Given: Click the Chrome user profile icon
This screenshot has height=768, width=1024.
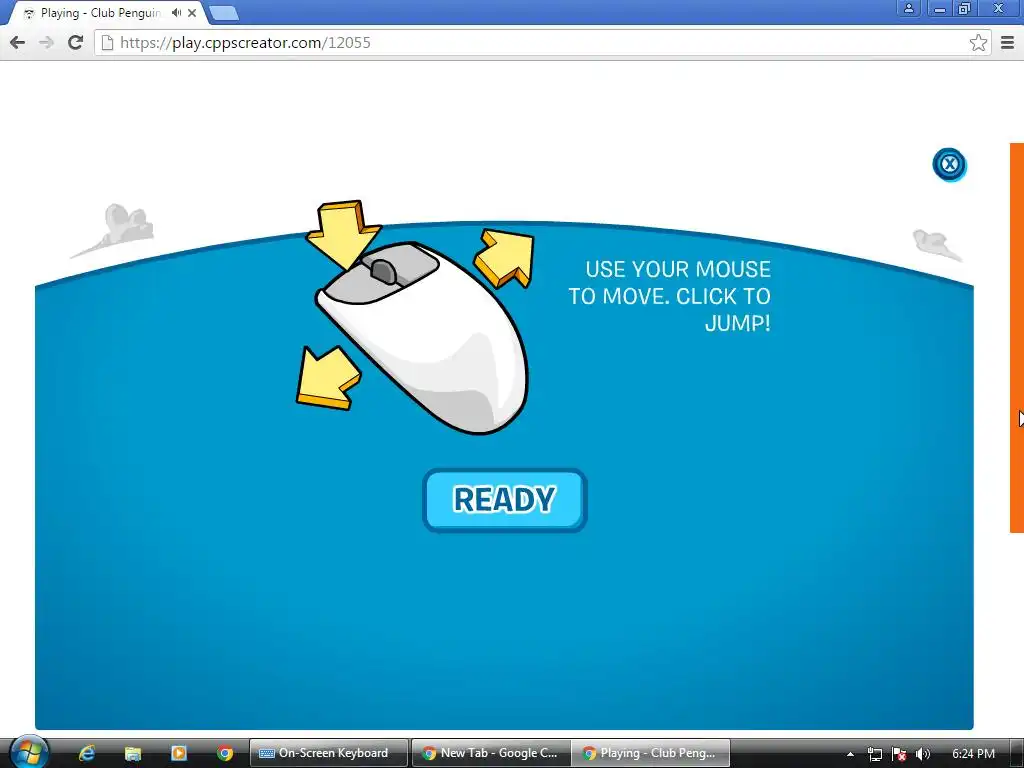Looking at the screenshot, I should pyautogui.click(x=908, y=8).
